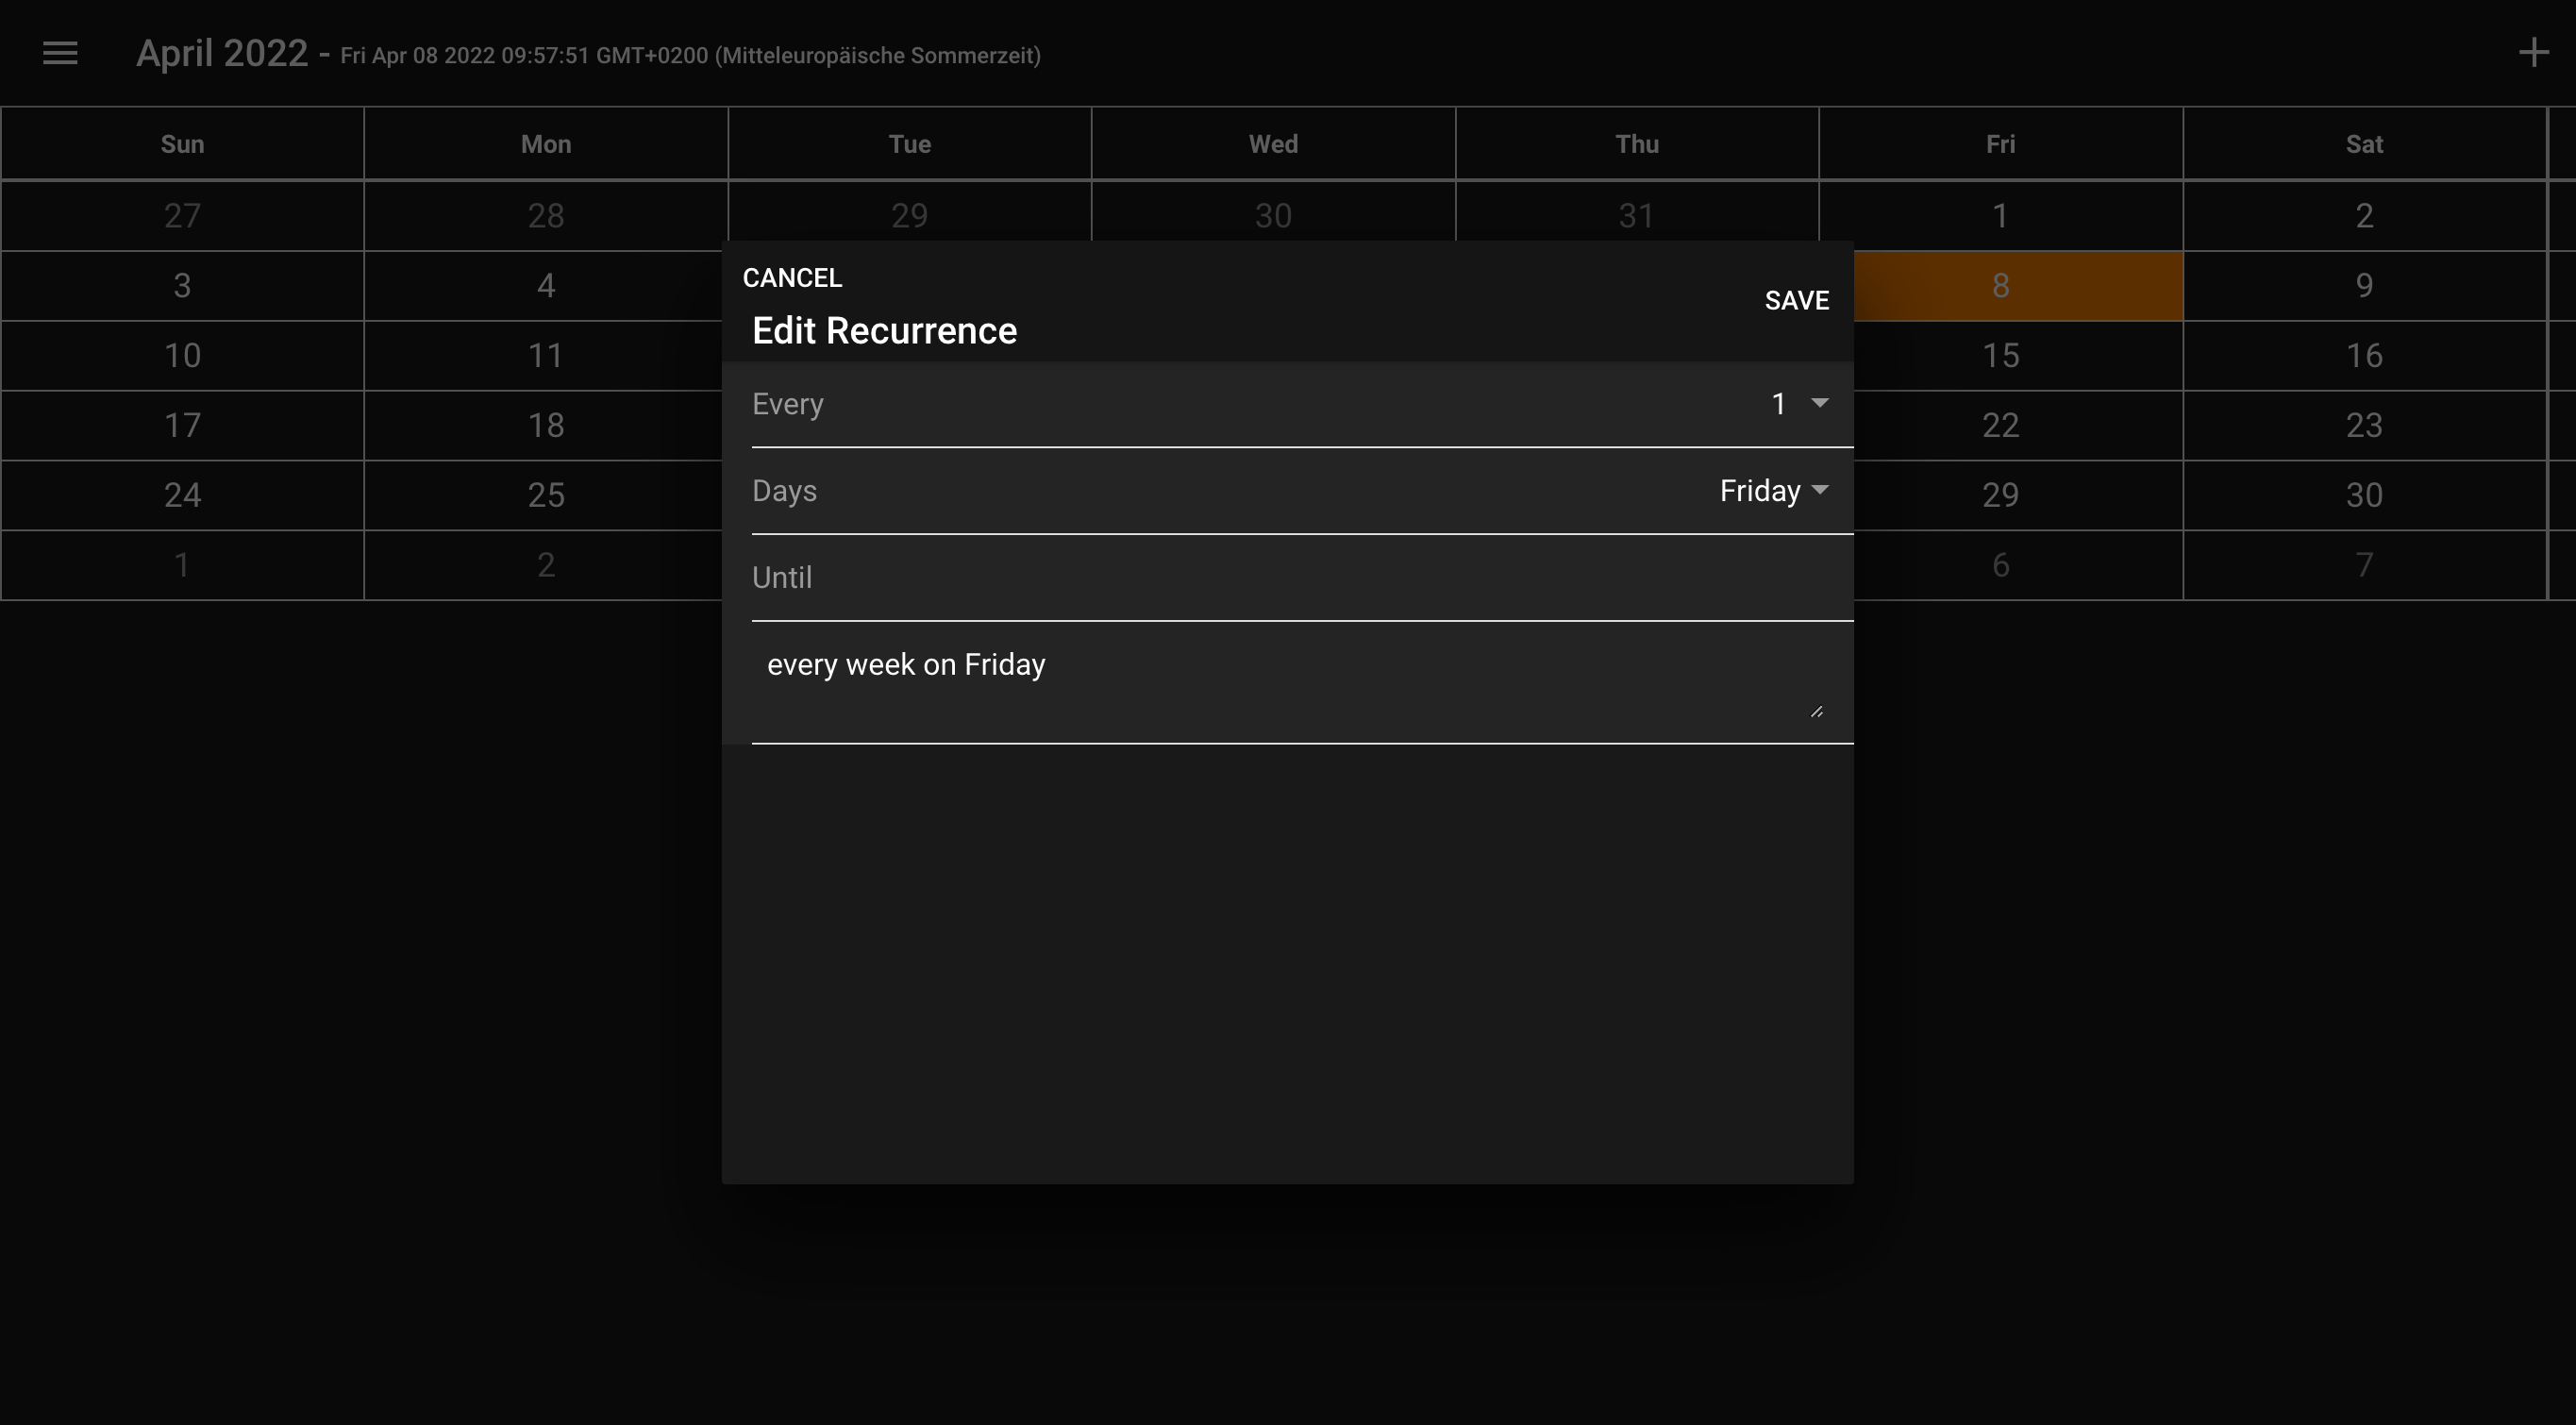This screenshot has height=1425, width=2576.
Task: Click the Sat column header
Action: [x=2364, y=144]
